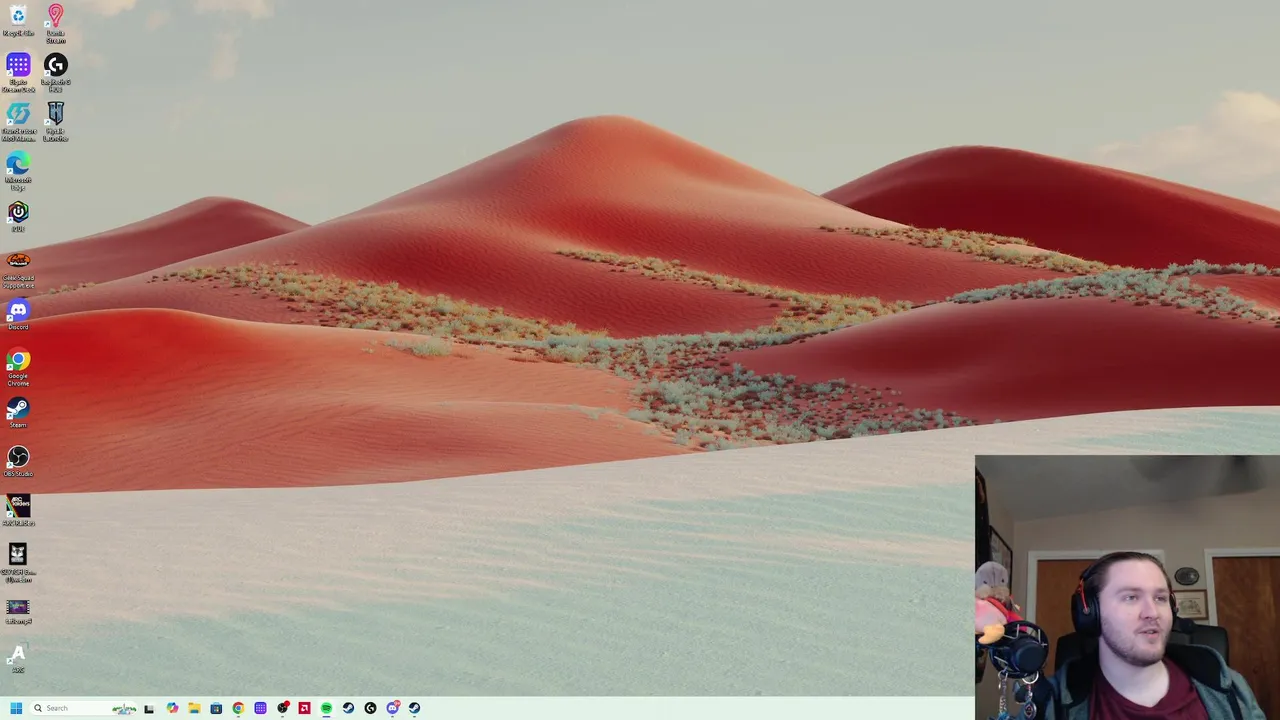Select the OBS Studio desktop shortcut

[18, 462]
